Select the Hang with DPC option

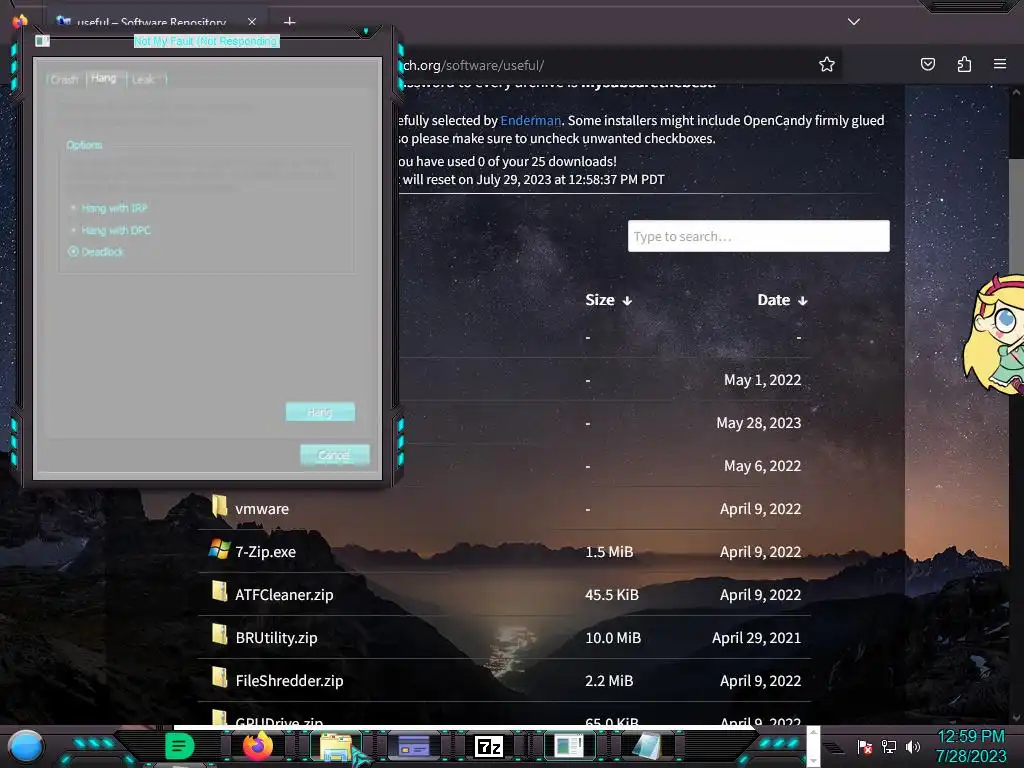coord(110,230)
